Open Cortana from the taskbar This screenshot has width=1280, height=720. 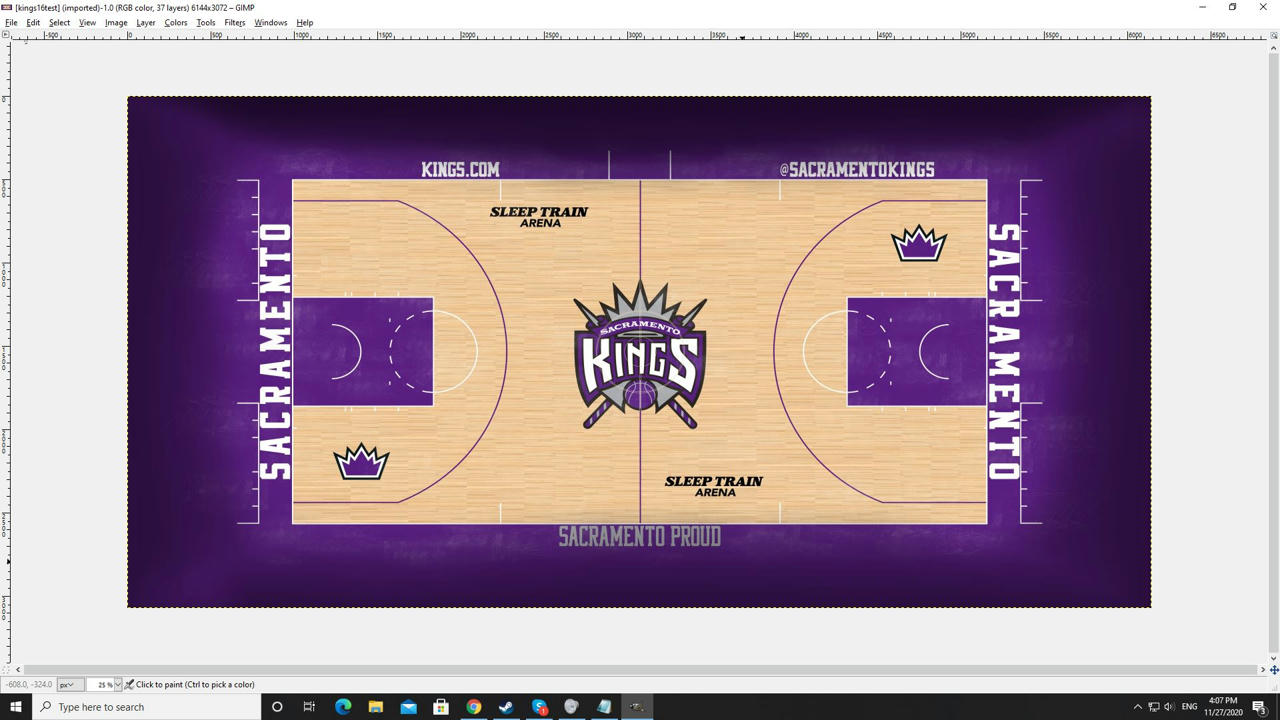tap(277, 707)
